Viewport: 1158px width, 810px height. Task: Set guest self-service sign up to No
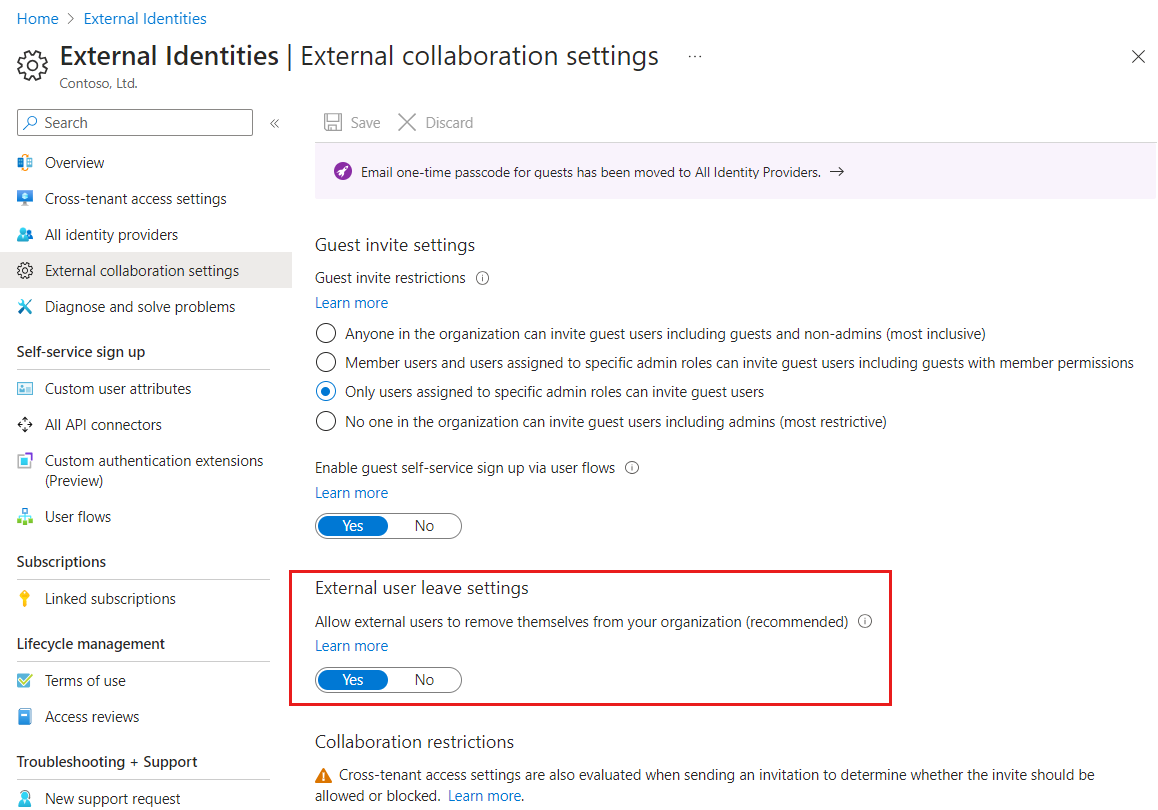click(x=425, y=526)
